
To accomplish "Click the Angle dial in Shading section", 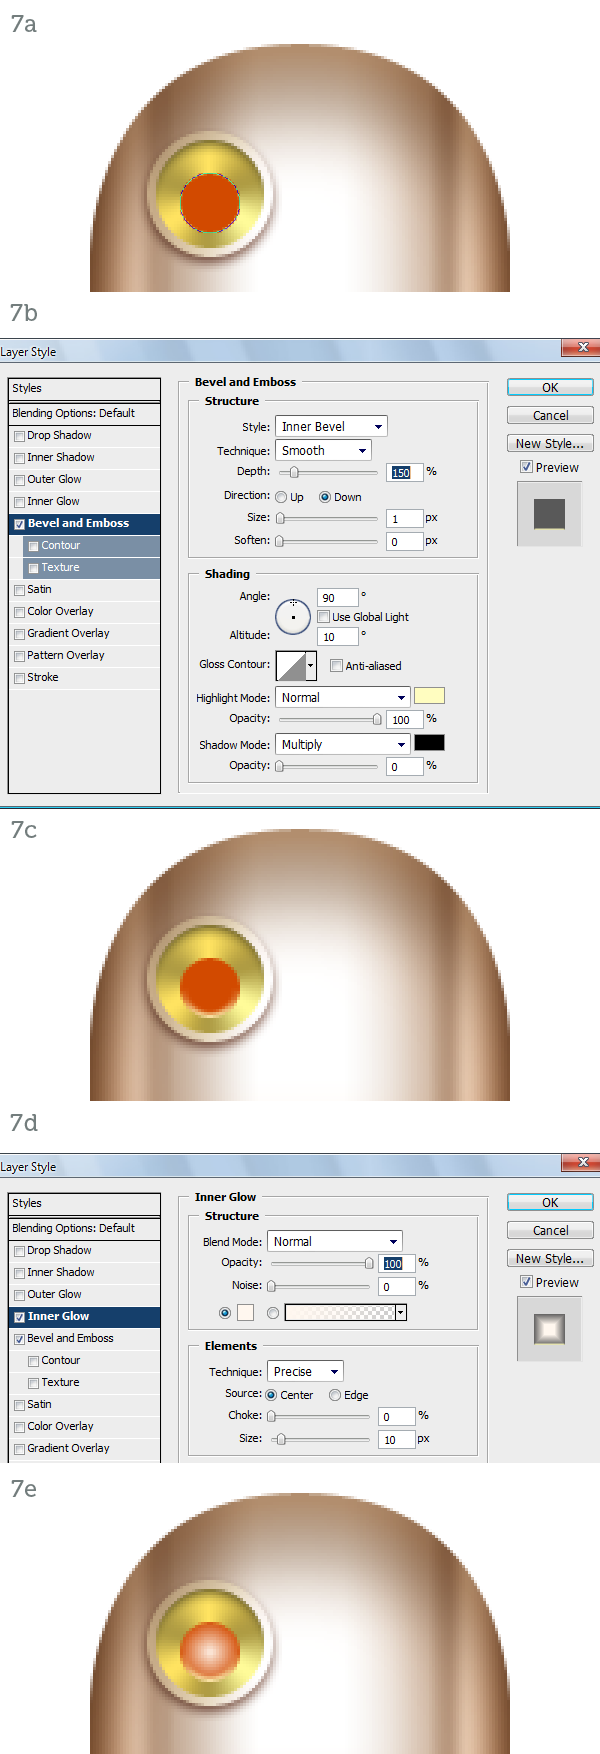I will (293, 617).
